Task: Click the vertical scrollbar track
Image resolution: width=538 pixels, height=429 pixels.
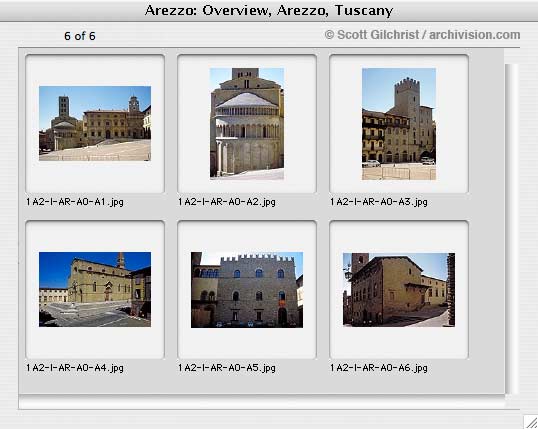Action: (511, 228)
